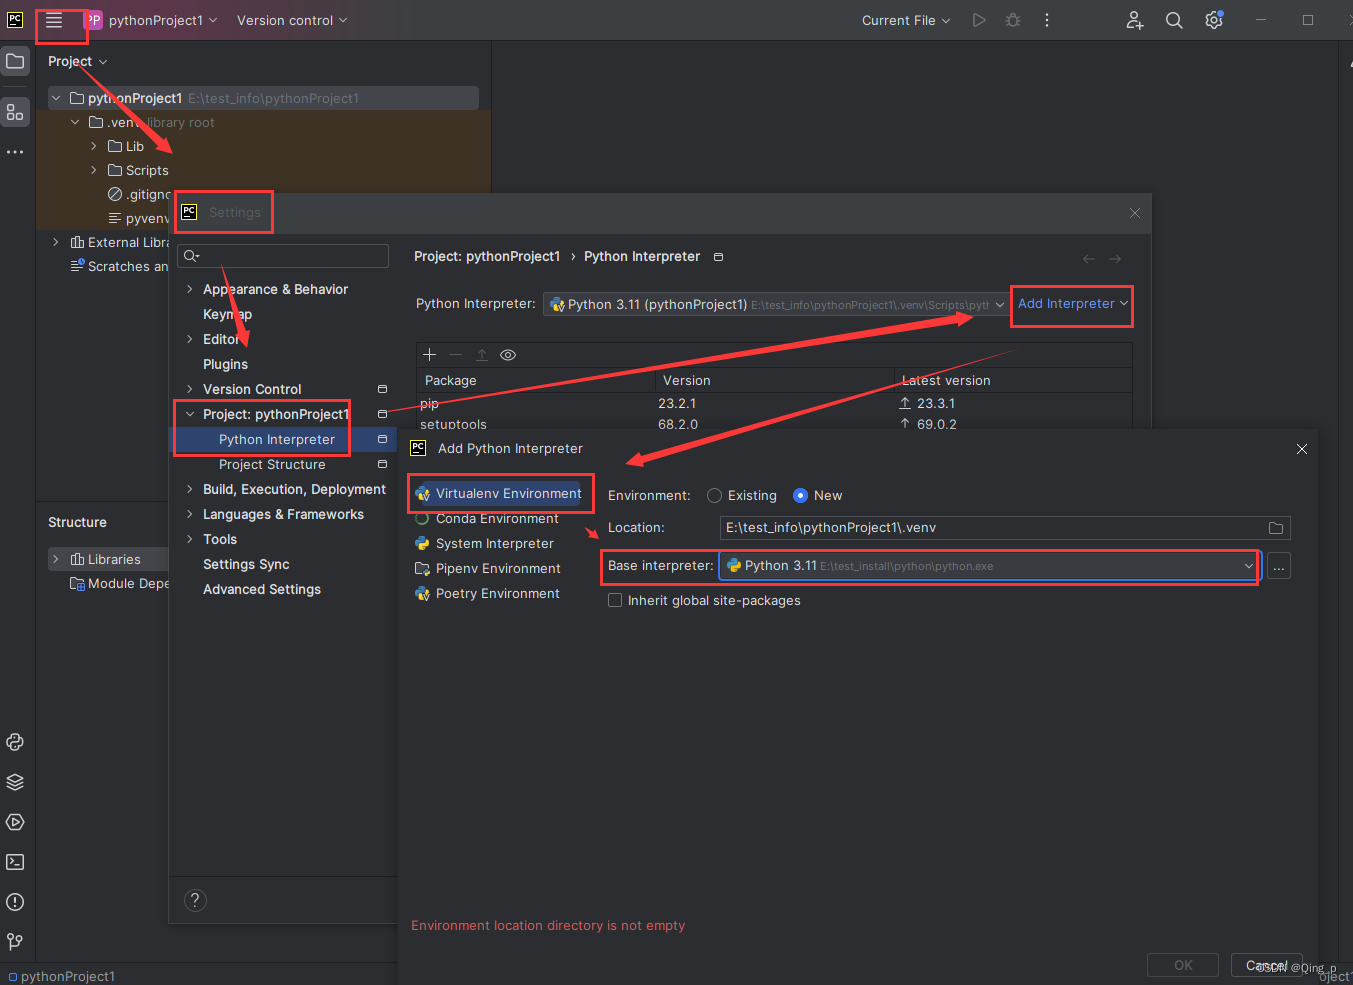Open the main hamburger menu

point(54,20)
